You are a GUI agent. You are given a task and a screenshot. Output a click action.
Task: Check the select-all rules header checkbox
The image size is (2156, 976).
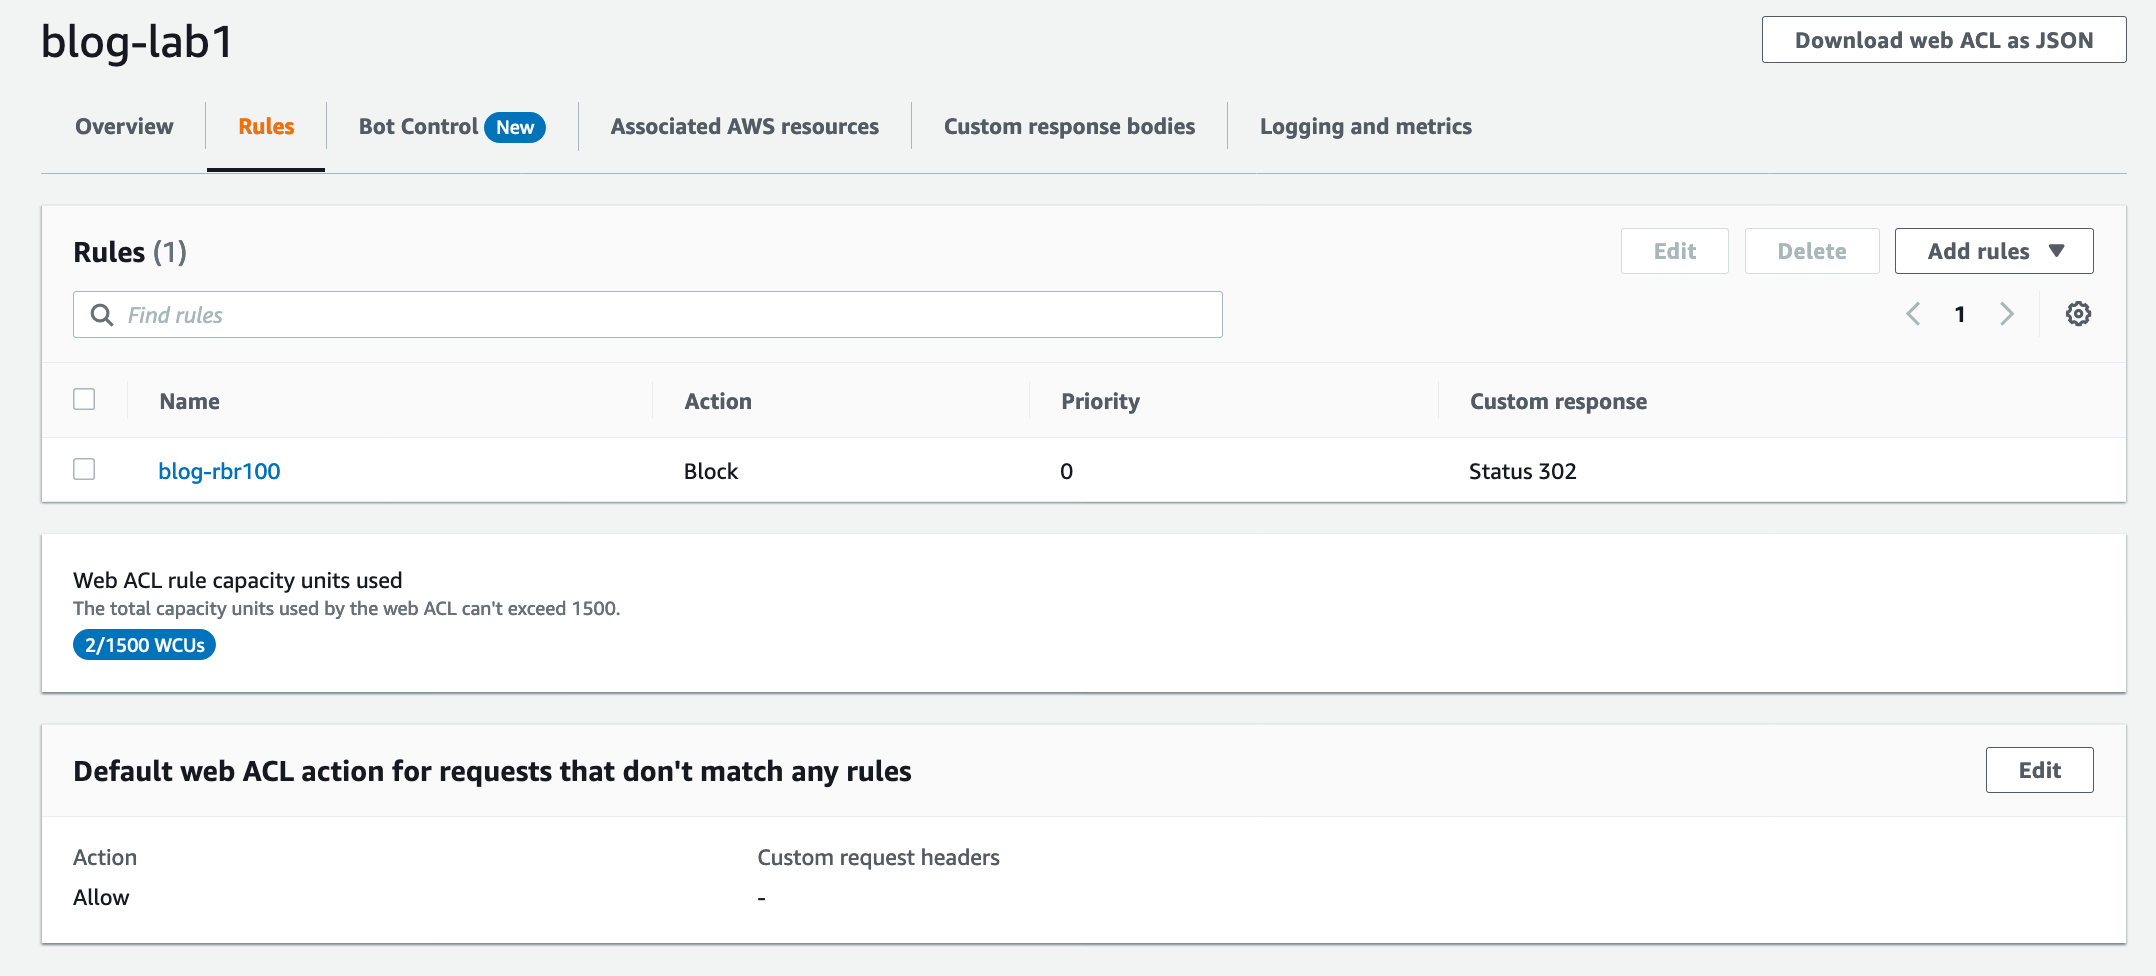(x=84, y=399)
